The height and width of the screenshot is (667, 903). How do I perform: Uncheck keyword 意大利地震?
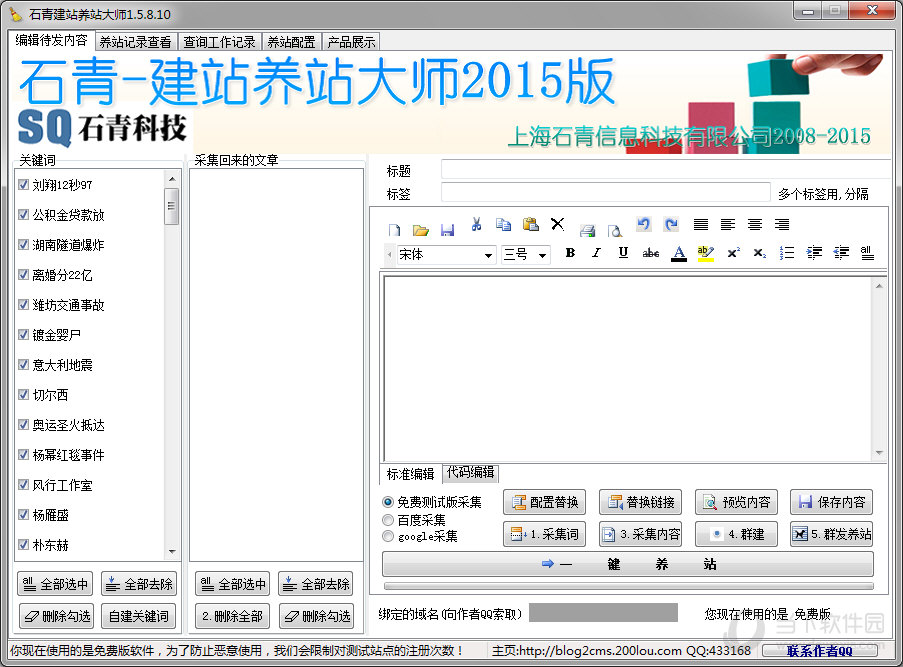click(x=24, y=364)
